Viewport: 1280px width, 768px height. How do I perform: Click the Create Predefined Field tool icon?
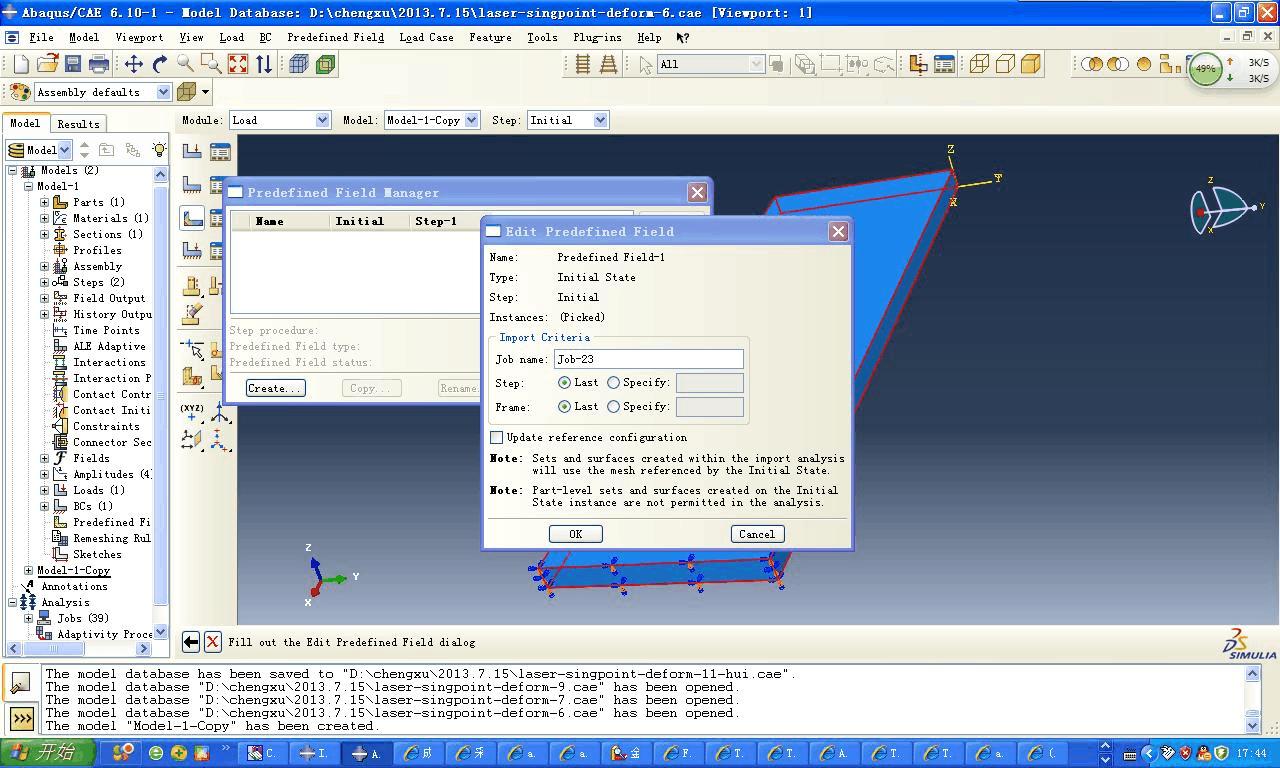[192, 218]
